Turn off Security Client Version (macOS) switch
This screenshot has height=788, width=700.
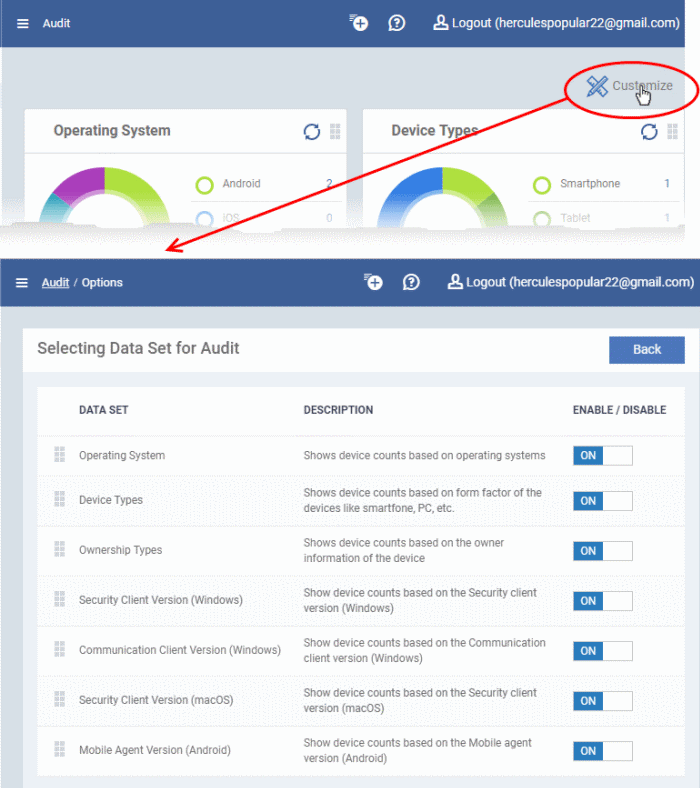[x=603, y=701]
